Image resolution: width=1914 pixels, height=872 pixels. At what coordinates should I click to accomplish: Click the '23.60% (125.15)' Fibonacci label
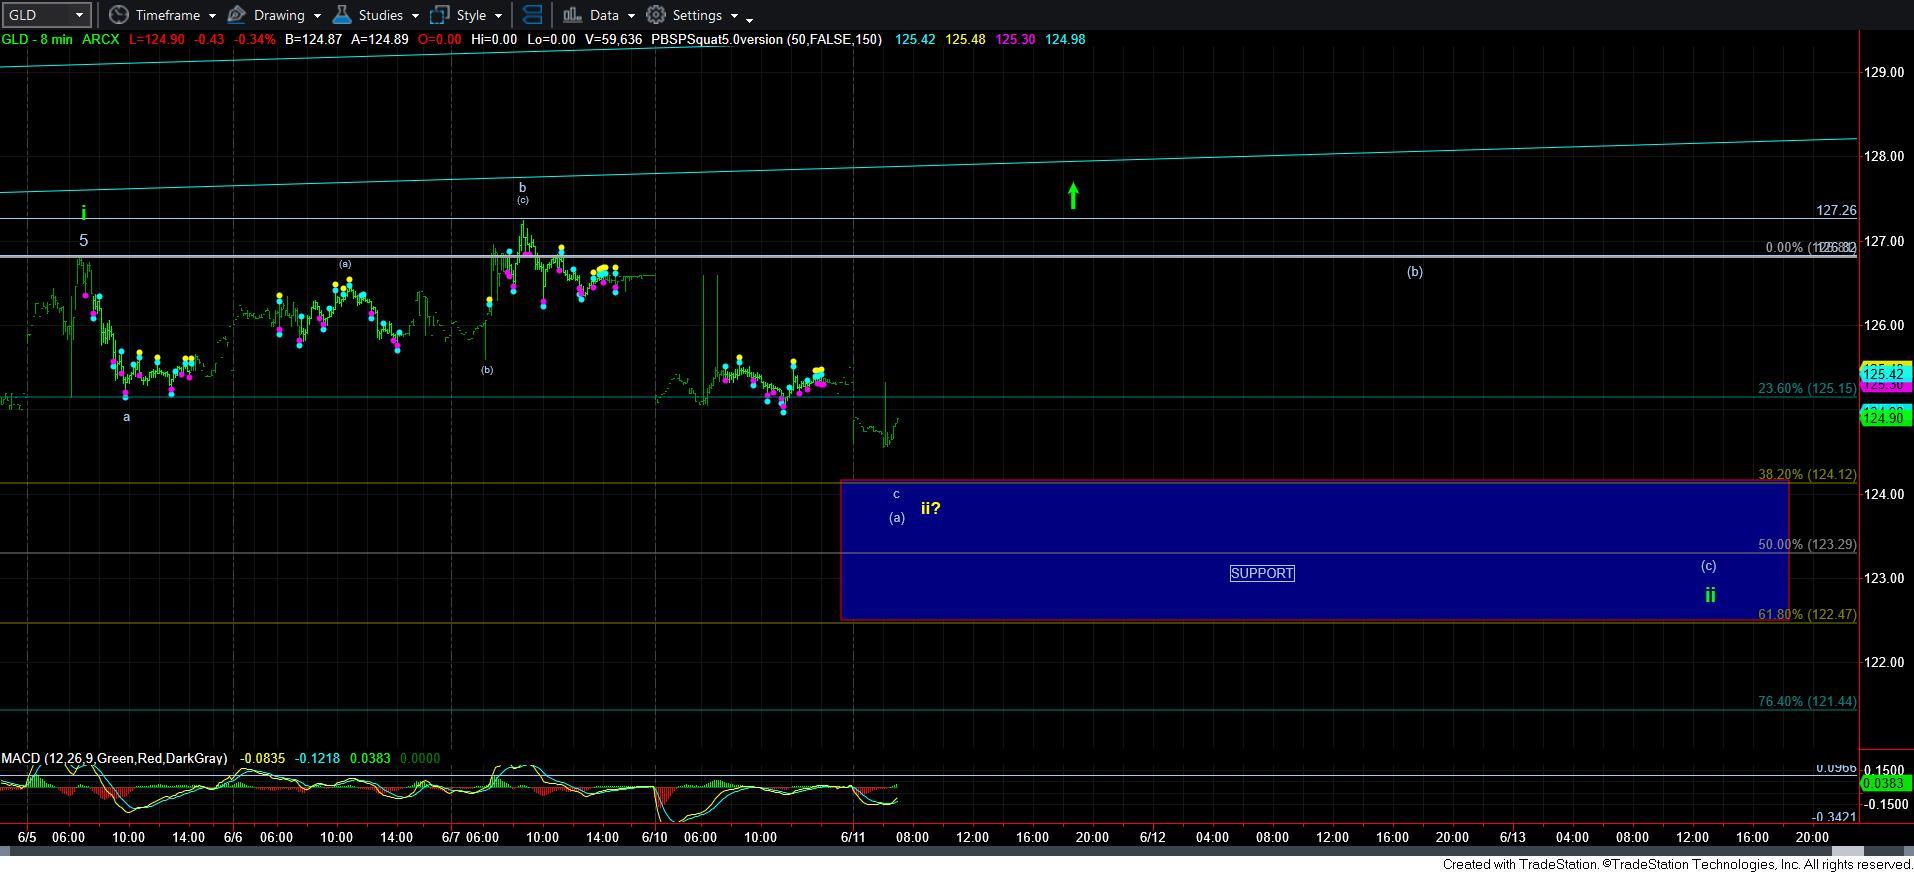[1807, 388]
